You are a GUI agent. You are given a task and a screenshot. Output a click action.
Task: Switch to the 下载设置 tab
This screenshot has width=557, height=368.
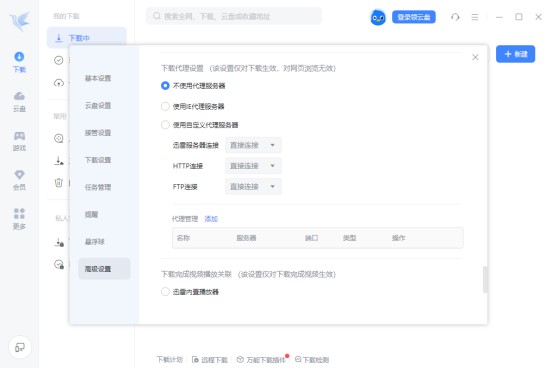tap(98, 160)
